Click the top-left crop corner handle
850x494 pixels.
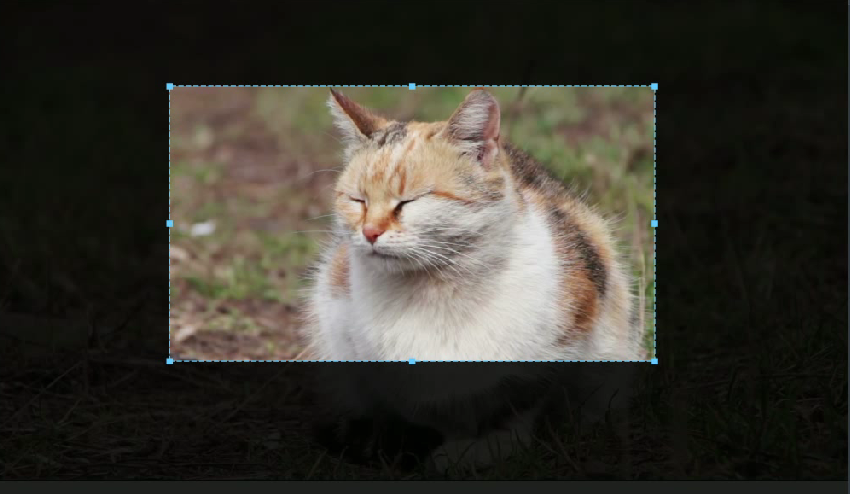tap(170, 87)
